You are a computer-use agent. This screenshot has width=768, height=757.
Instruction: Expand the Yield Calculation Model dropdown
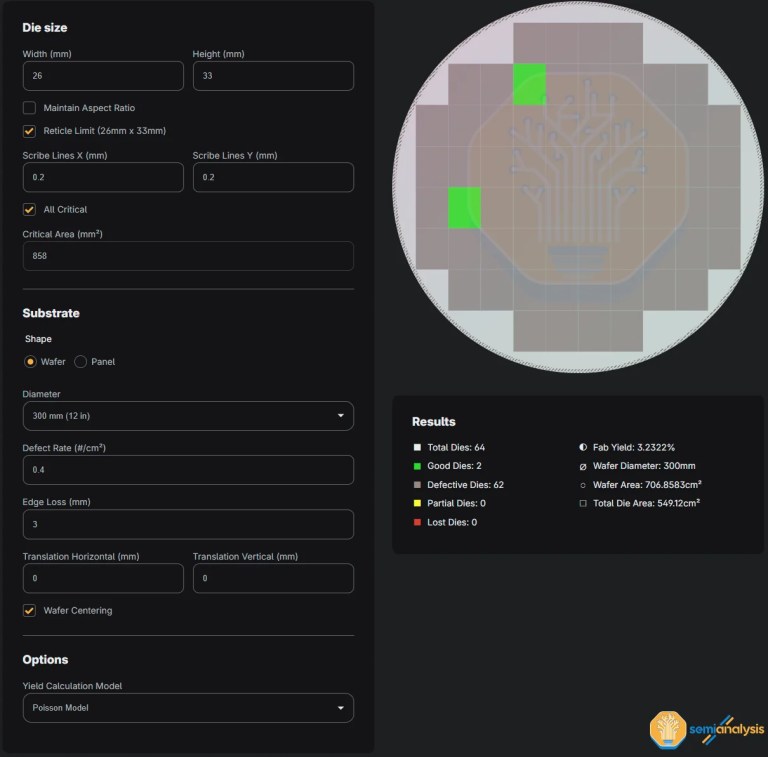(x=188, y=708)
